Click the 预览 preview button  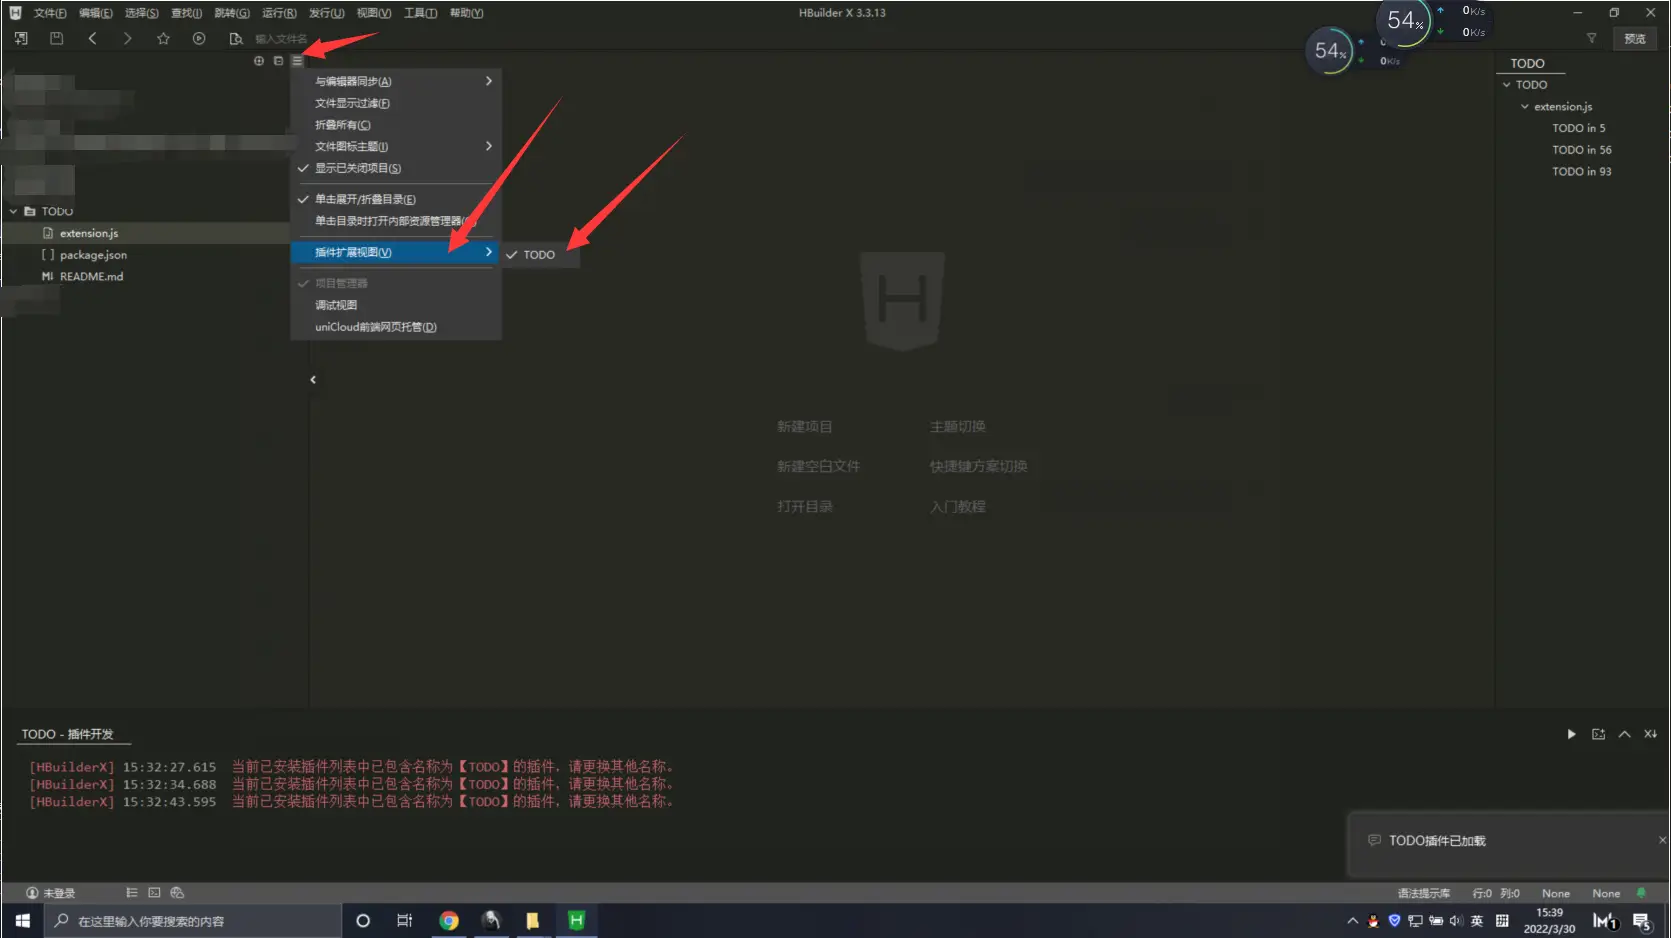tap(1635, 39)
